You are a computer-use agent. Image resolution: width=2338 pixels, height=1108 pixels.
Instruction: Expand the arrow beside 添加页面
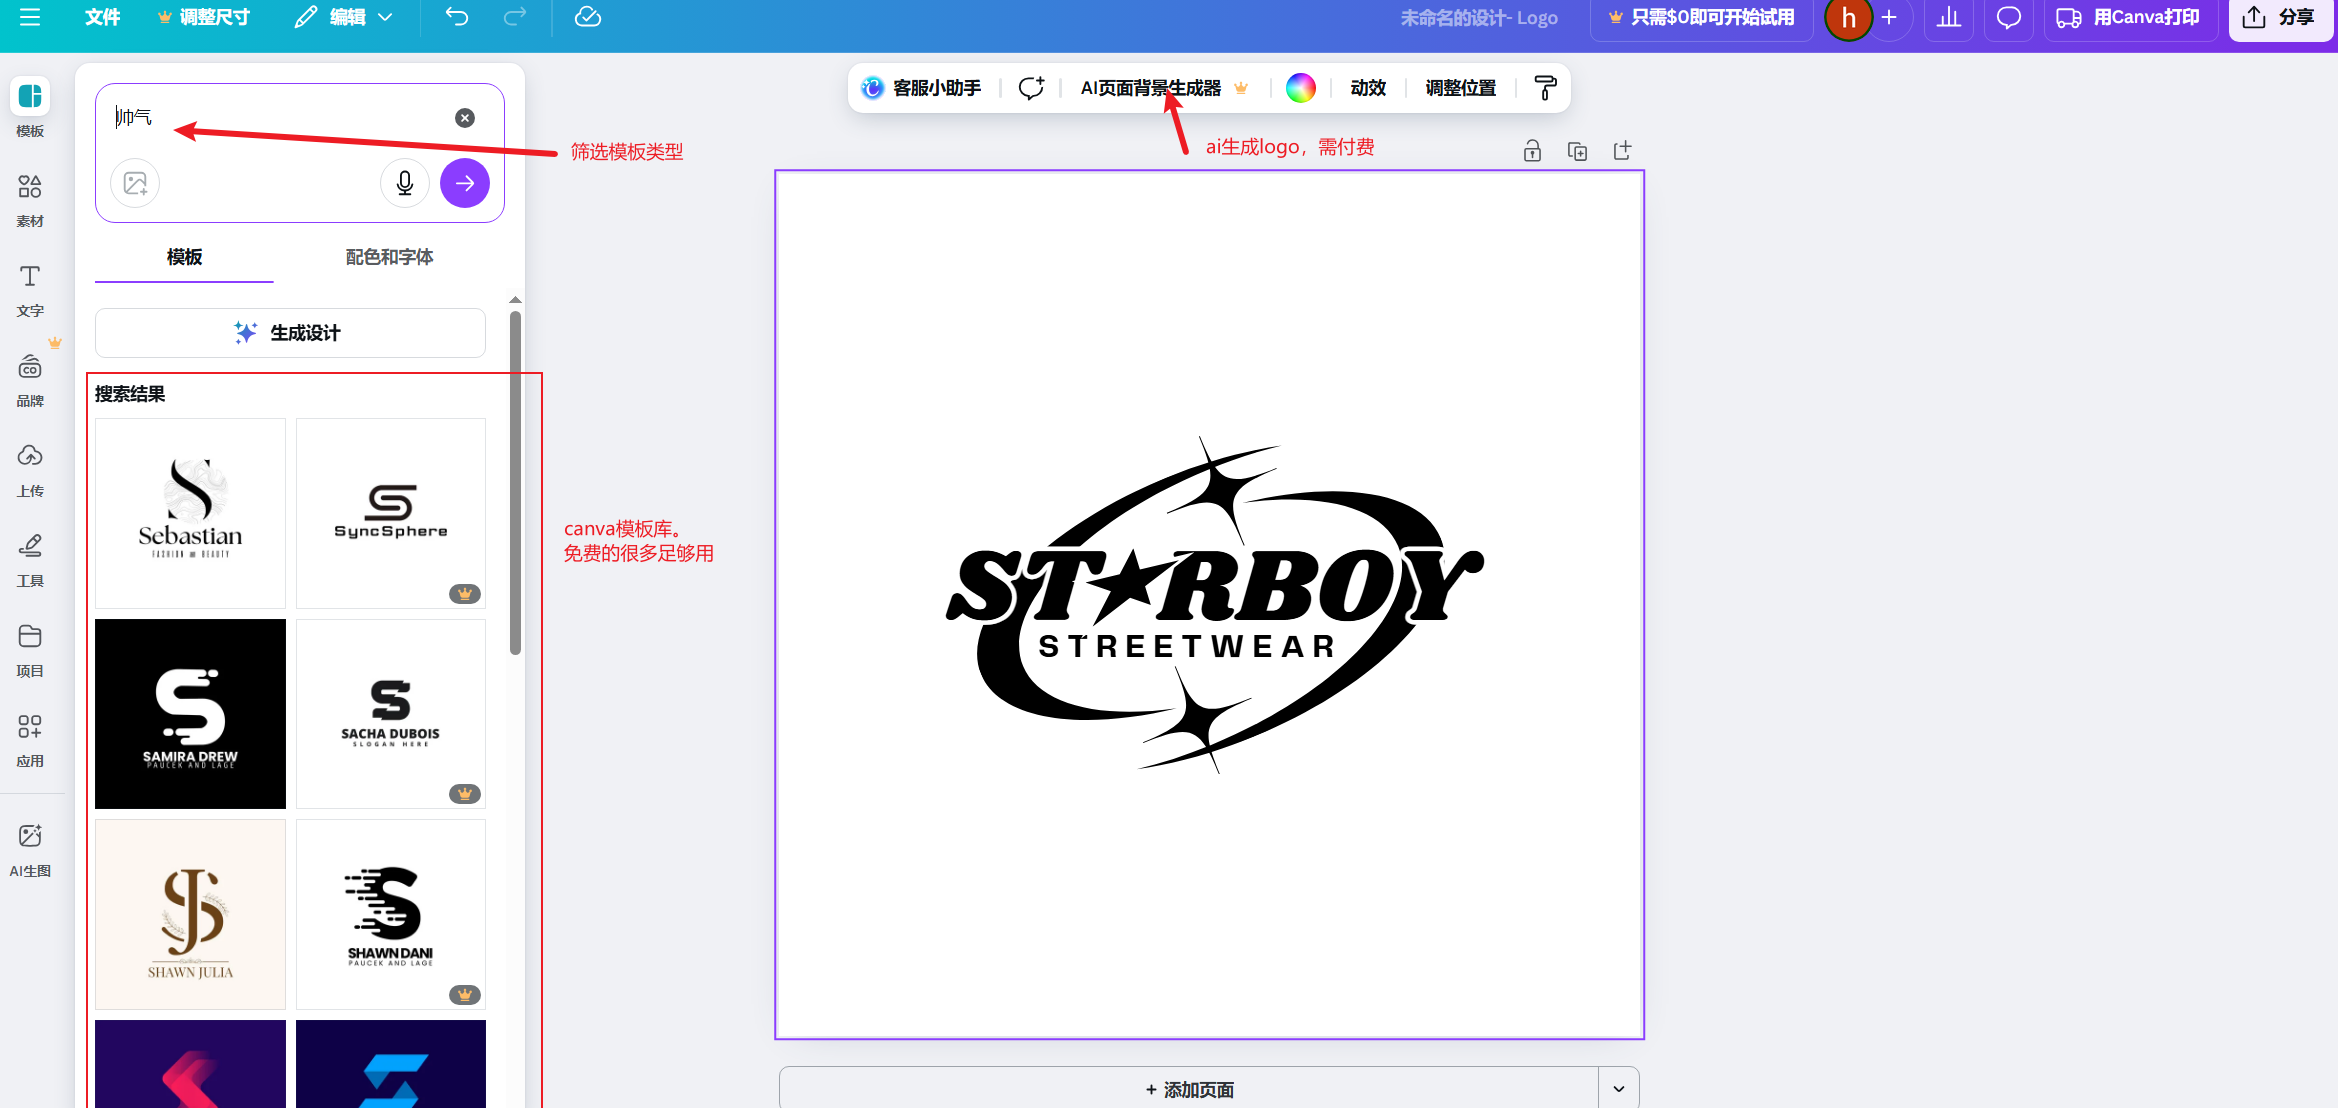point(1618,1088)
